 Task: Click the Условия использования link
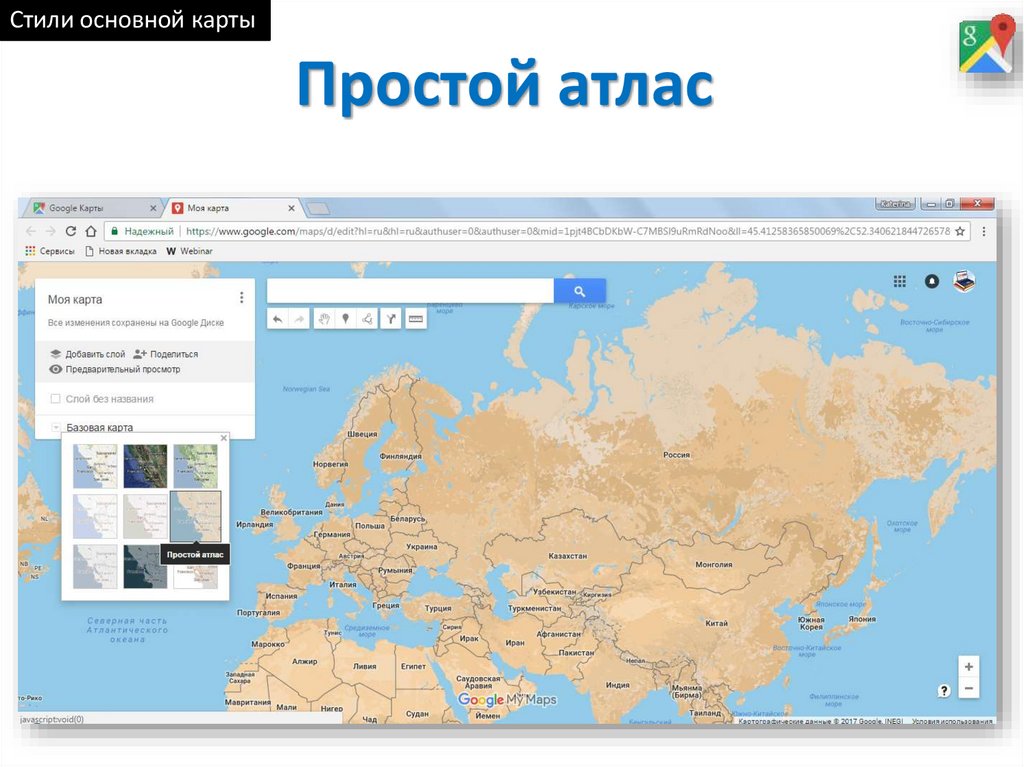tap(952, 721)
